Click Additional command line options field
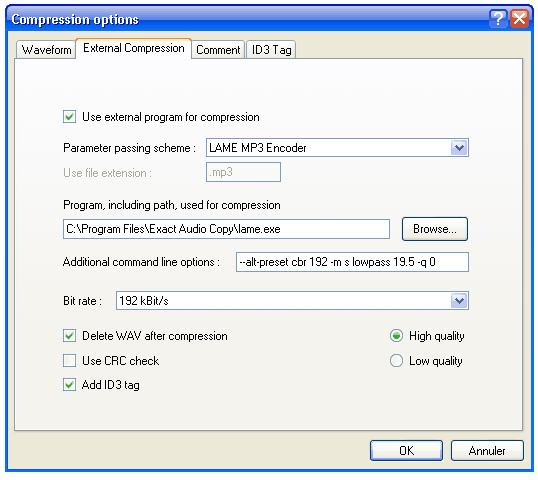 [352, 262]
